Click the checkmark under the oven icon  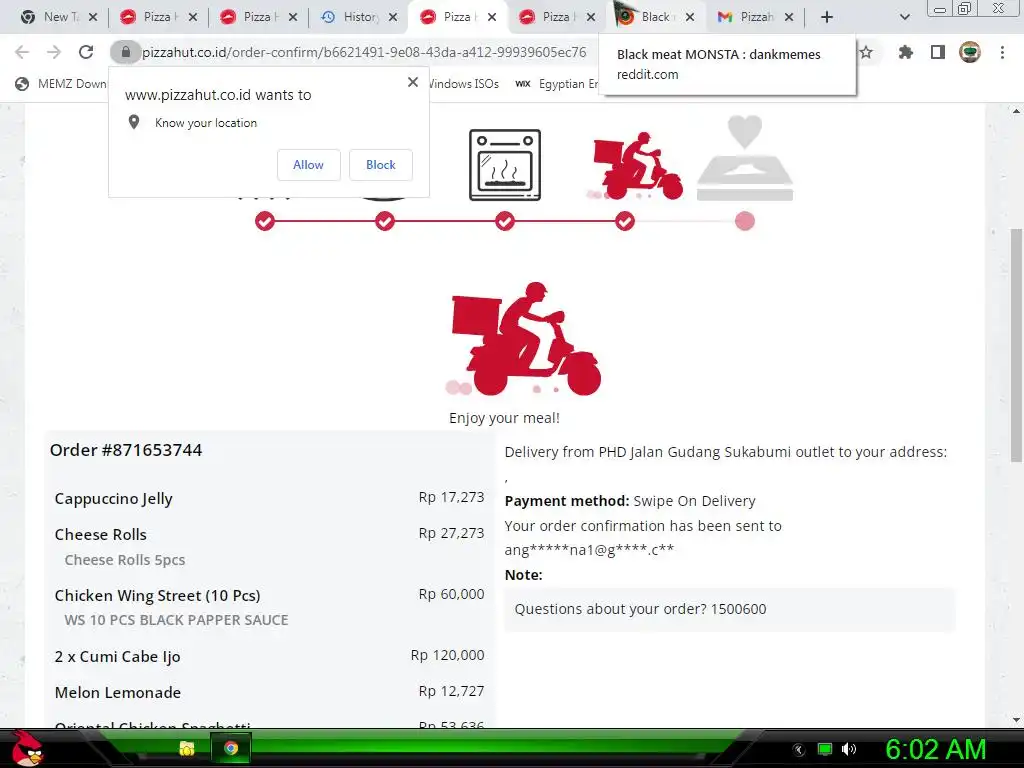pos(505,221)
